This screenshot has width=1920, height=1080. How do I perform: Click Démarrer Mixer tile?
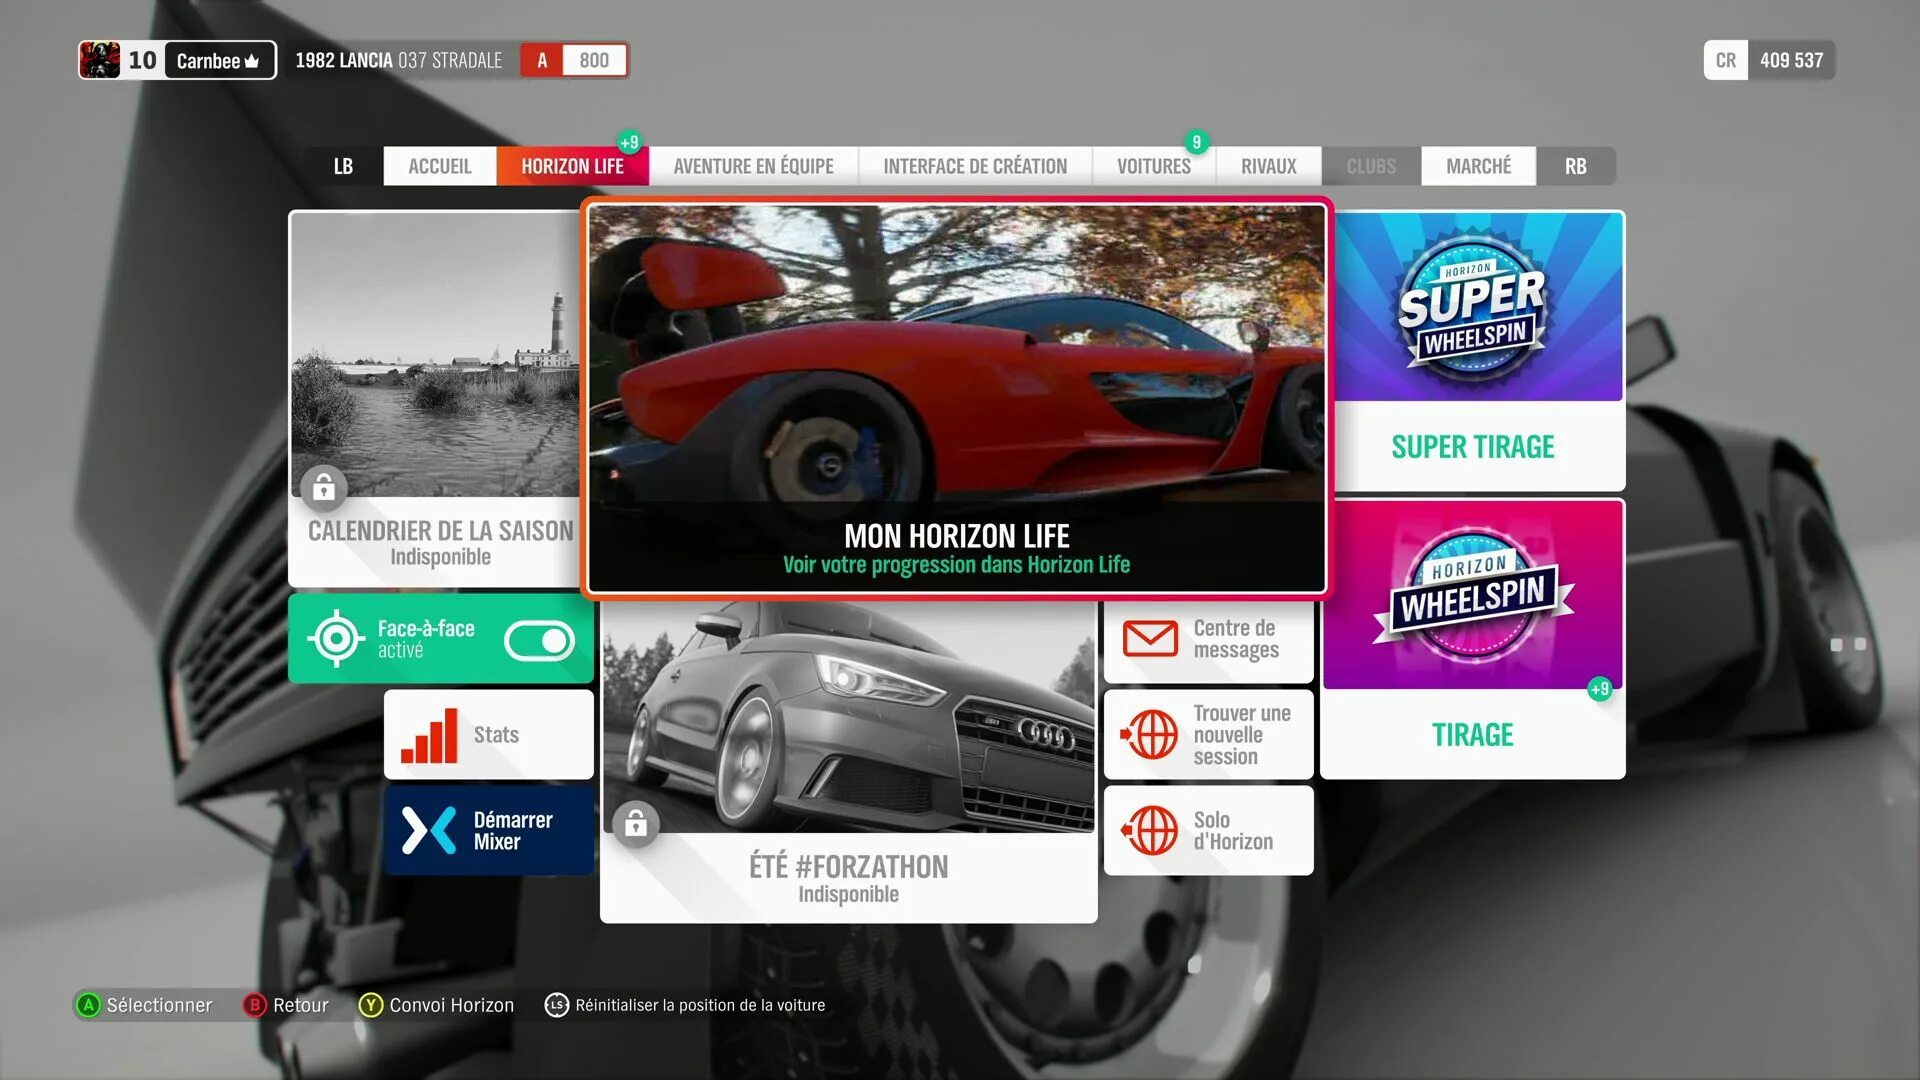tap(489, 830)
